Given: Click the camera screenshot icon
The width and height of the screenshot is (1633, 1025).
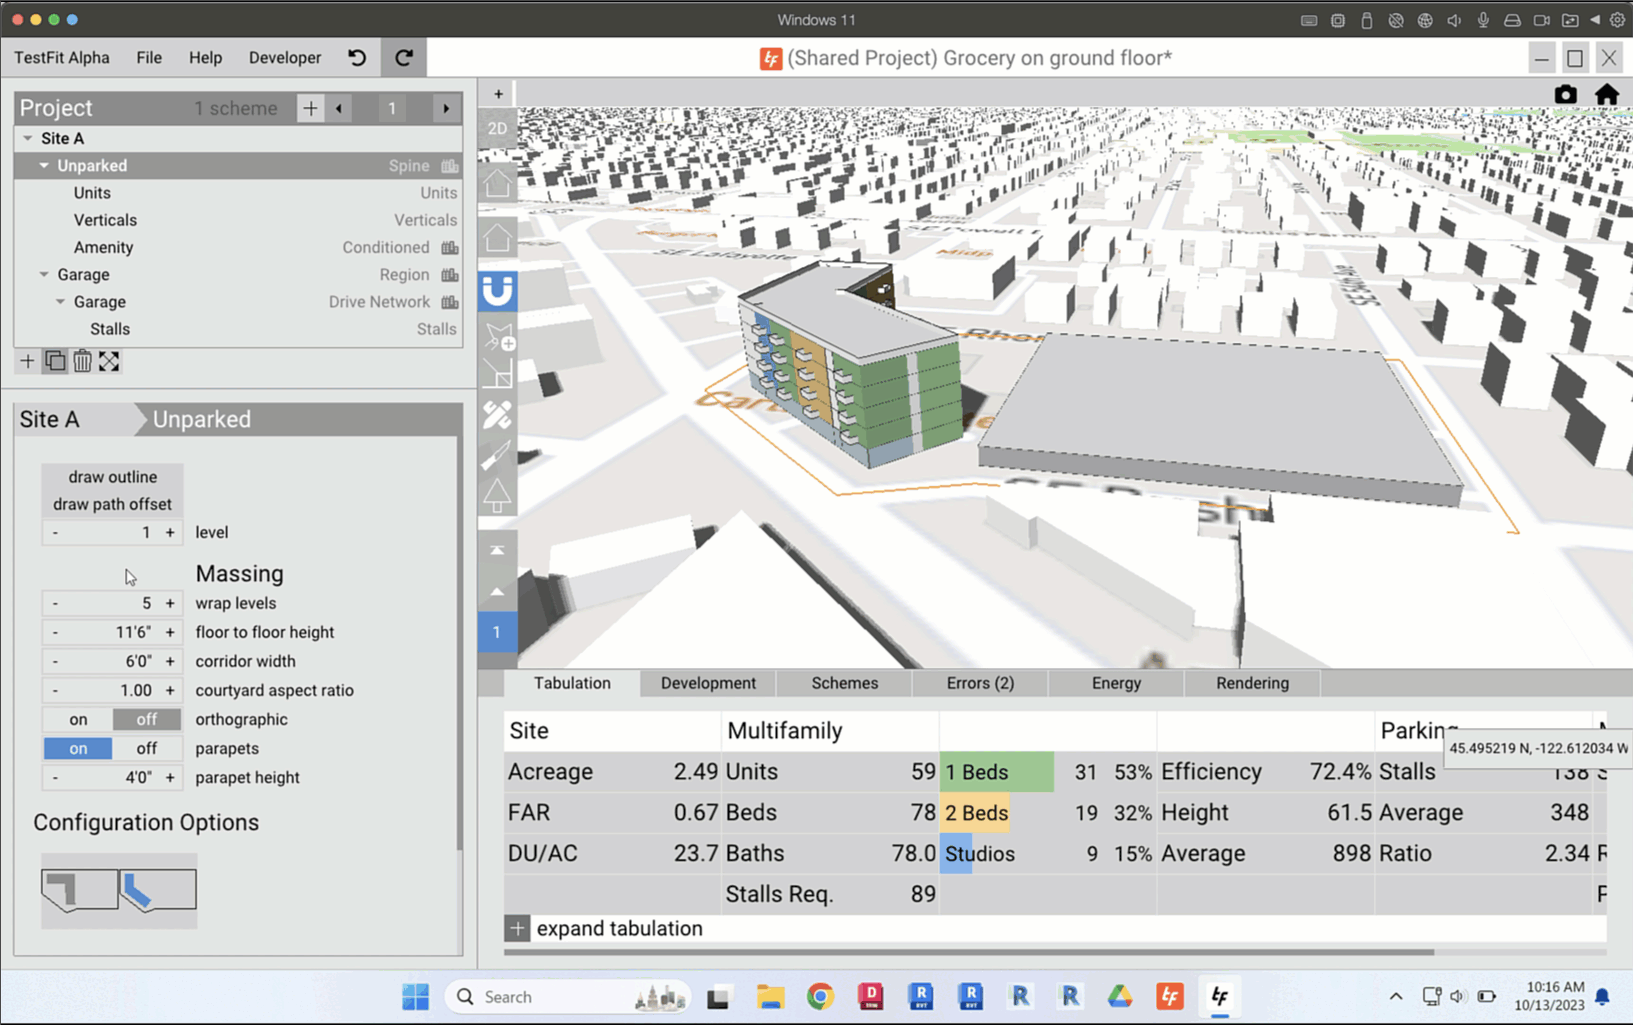Looking at the screenshot, I should pyautogui.click(x=1565, y=95).
